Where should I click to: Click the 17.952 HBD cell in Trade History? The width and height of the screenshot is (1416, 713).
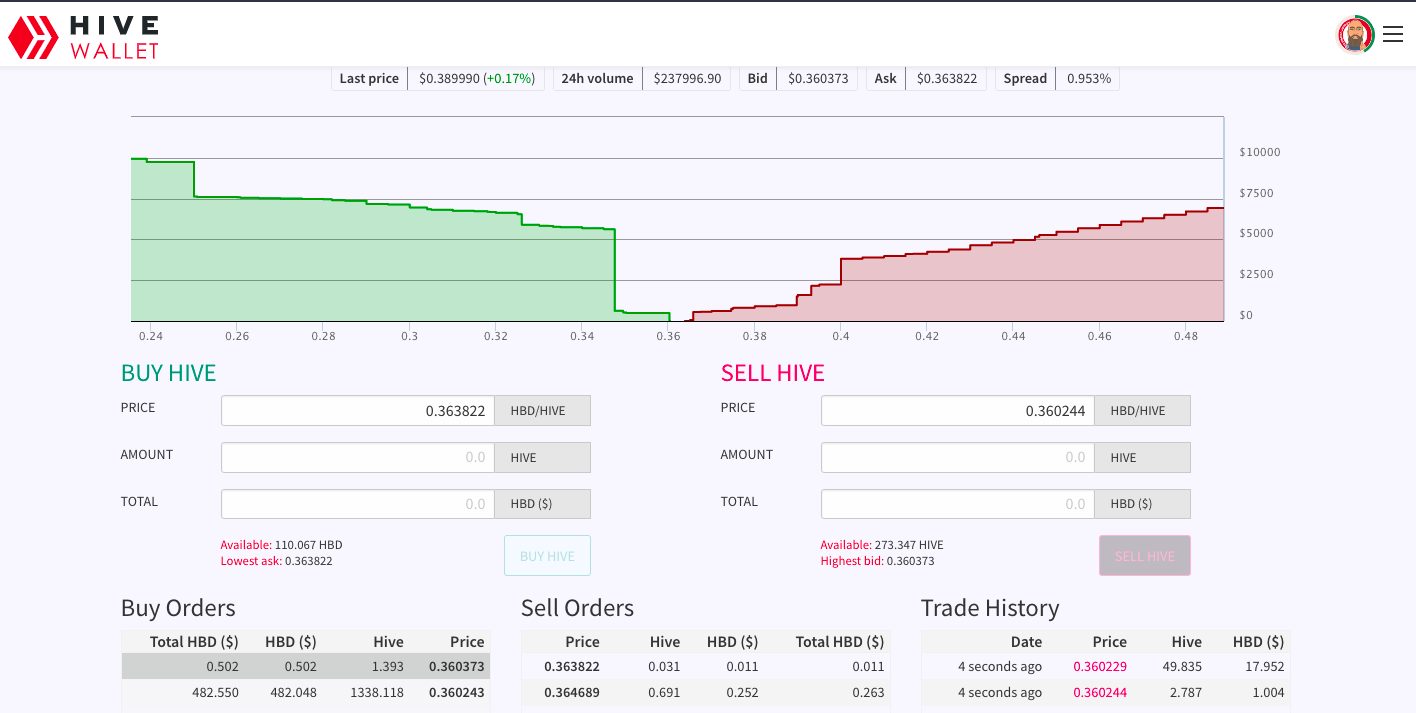1264,667
